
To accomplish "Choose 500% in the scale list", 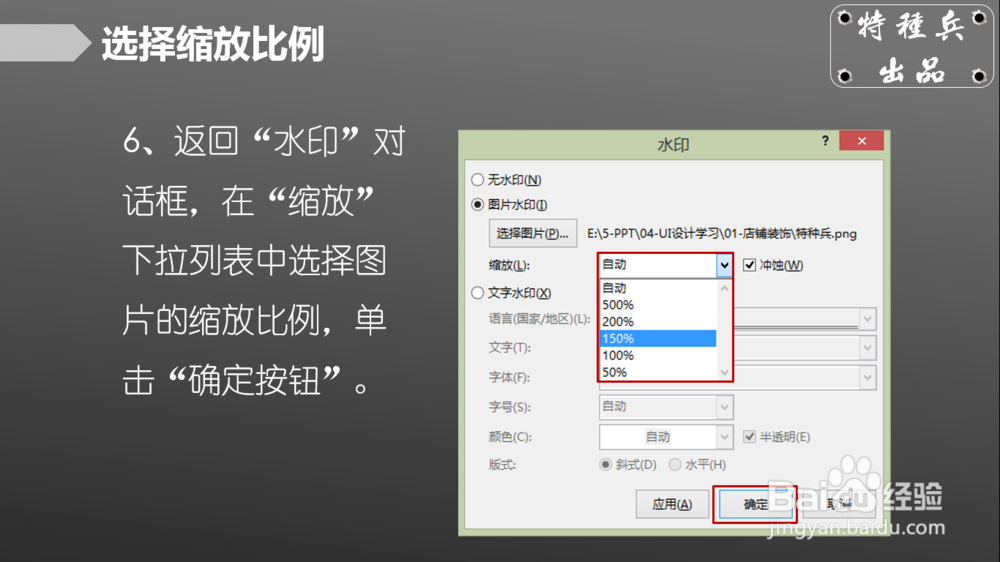I will click(658, 305).
